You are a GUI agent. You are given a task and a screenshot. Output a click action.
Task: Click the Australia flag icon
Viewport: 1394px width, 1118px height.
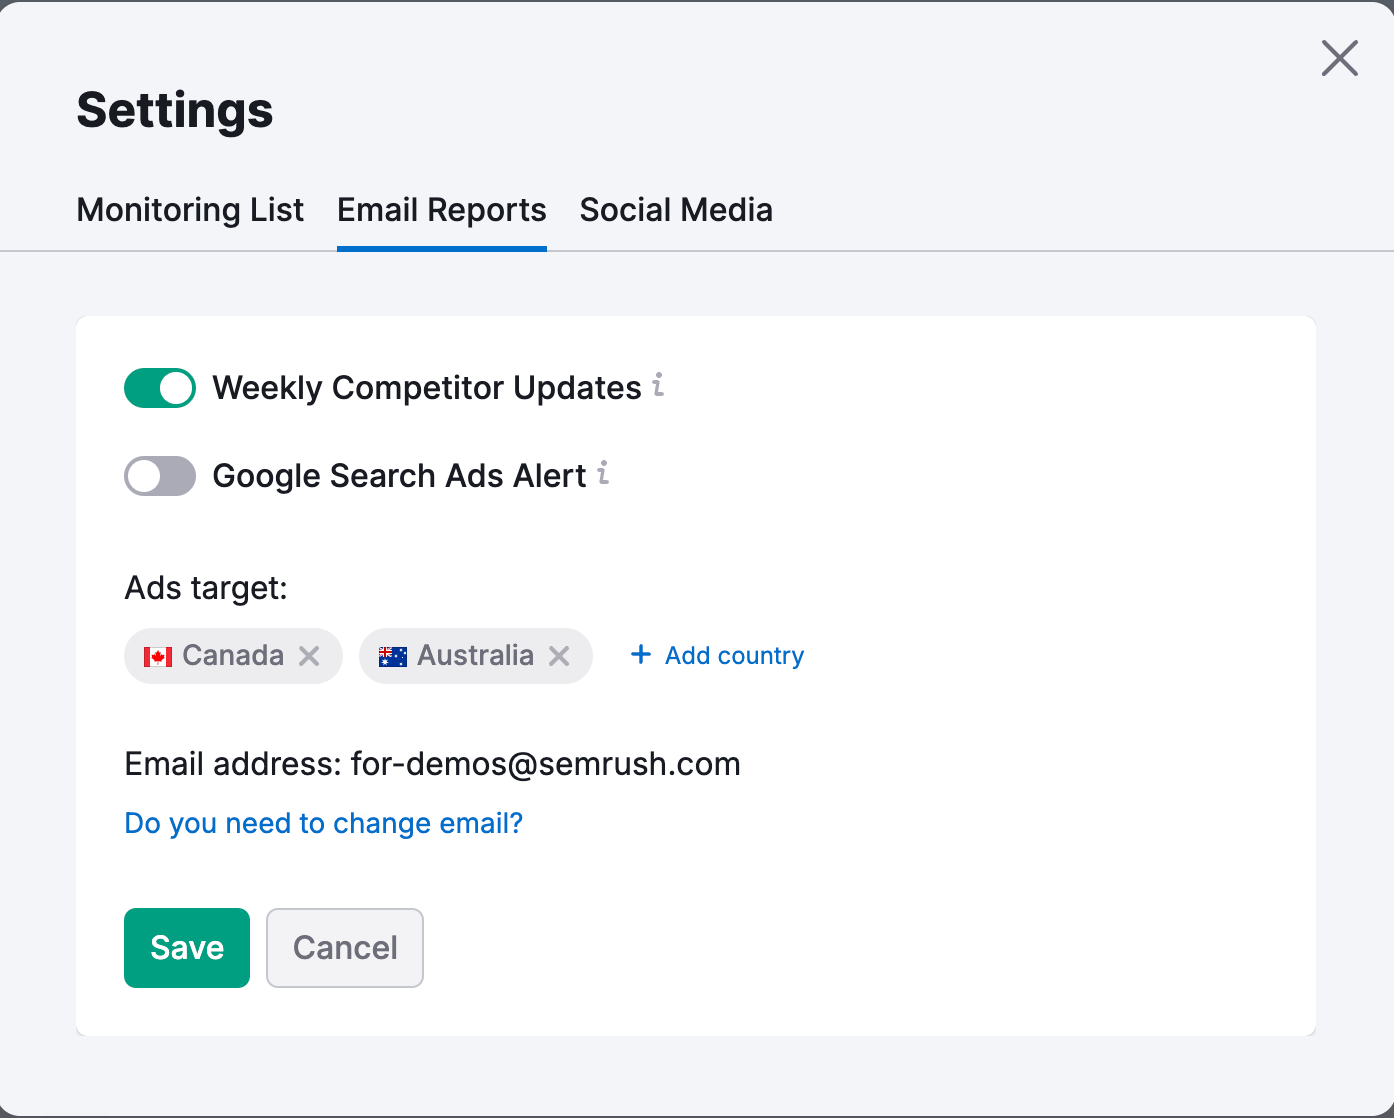[x=394, y=656]
